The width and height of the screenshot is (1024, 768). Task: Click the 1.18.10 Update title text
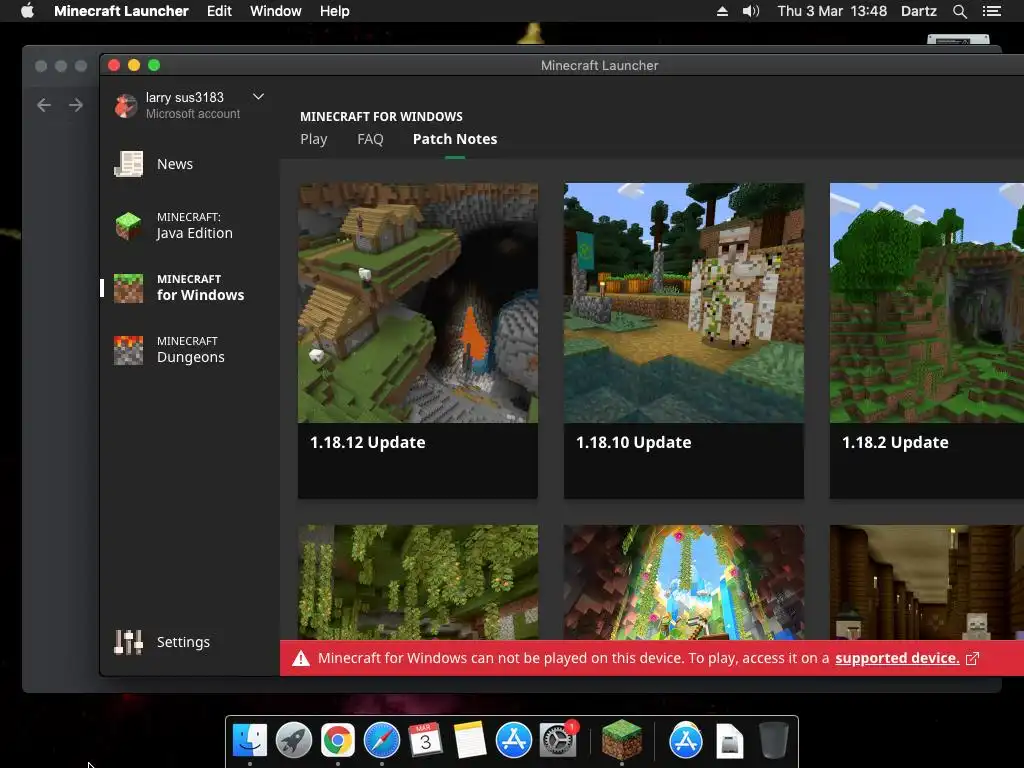633,443
